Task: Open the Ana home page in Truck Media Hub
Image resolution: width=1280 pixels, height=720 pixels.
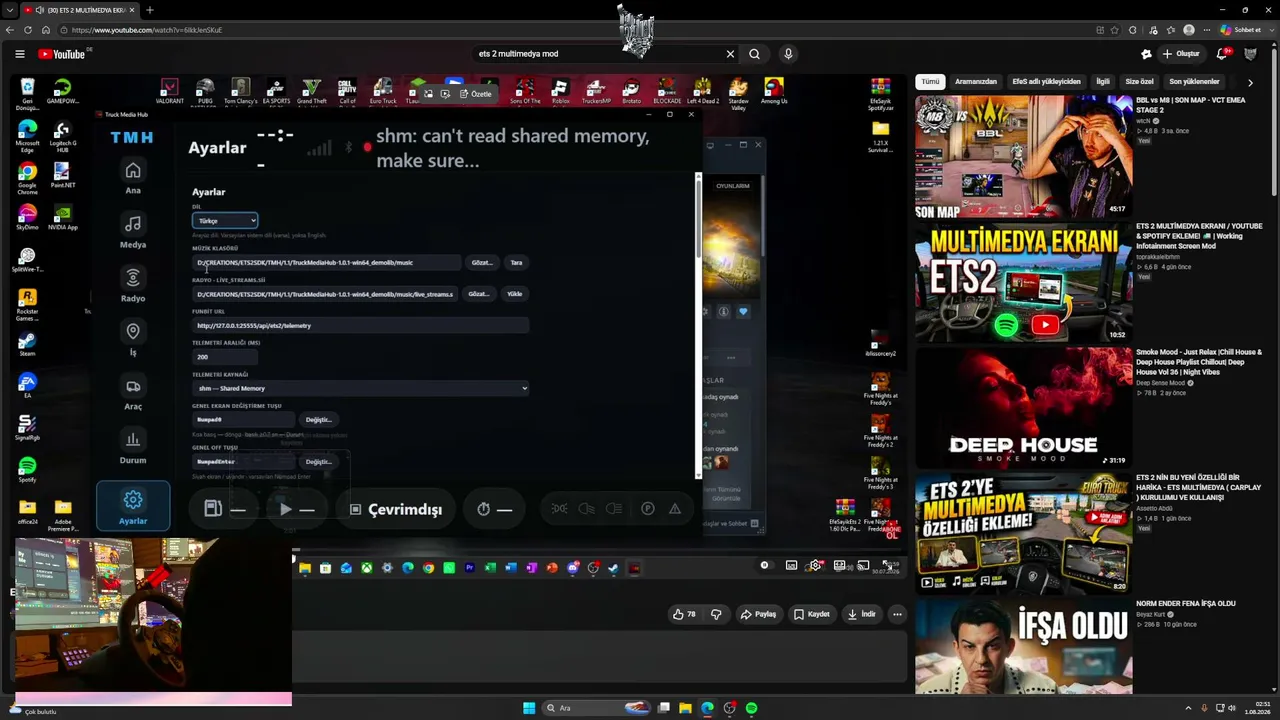Action: [133, 177]
